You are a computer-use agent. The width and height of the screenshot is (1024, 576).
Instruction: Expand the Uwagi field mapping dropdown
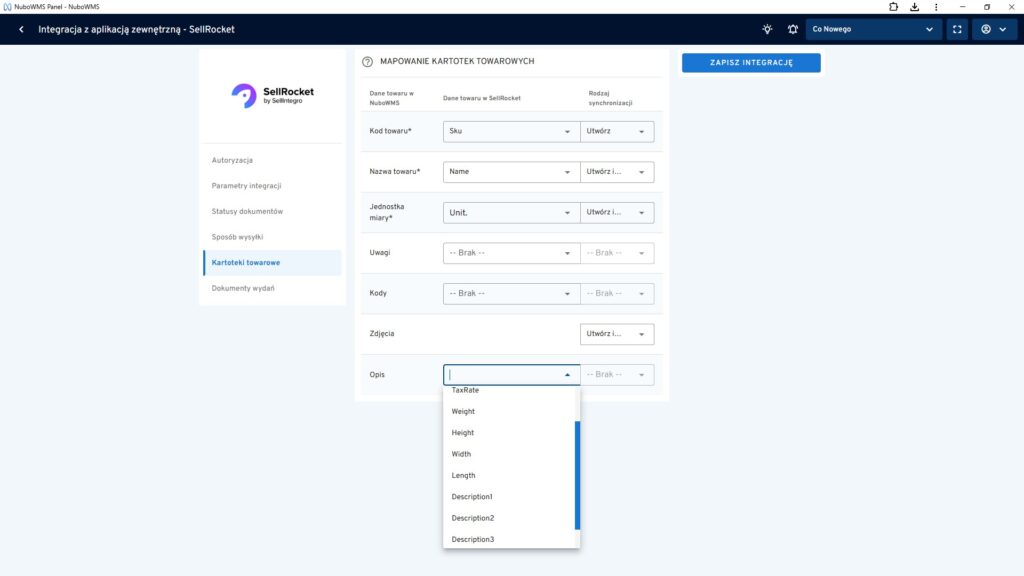click(x=510, y=253)
